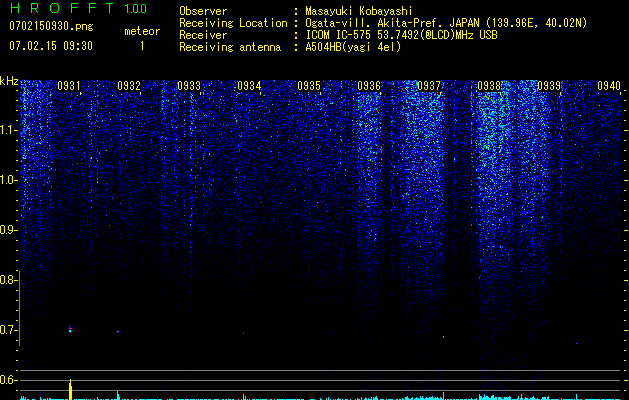Click the 1.0 kHz axis label
629x400 pixels.
tap(7, 180)
